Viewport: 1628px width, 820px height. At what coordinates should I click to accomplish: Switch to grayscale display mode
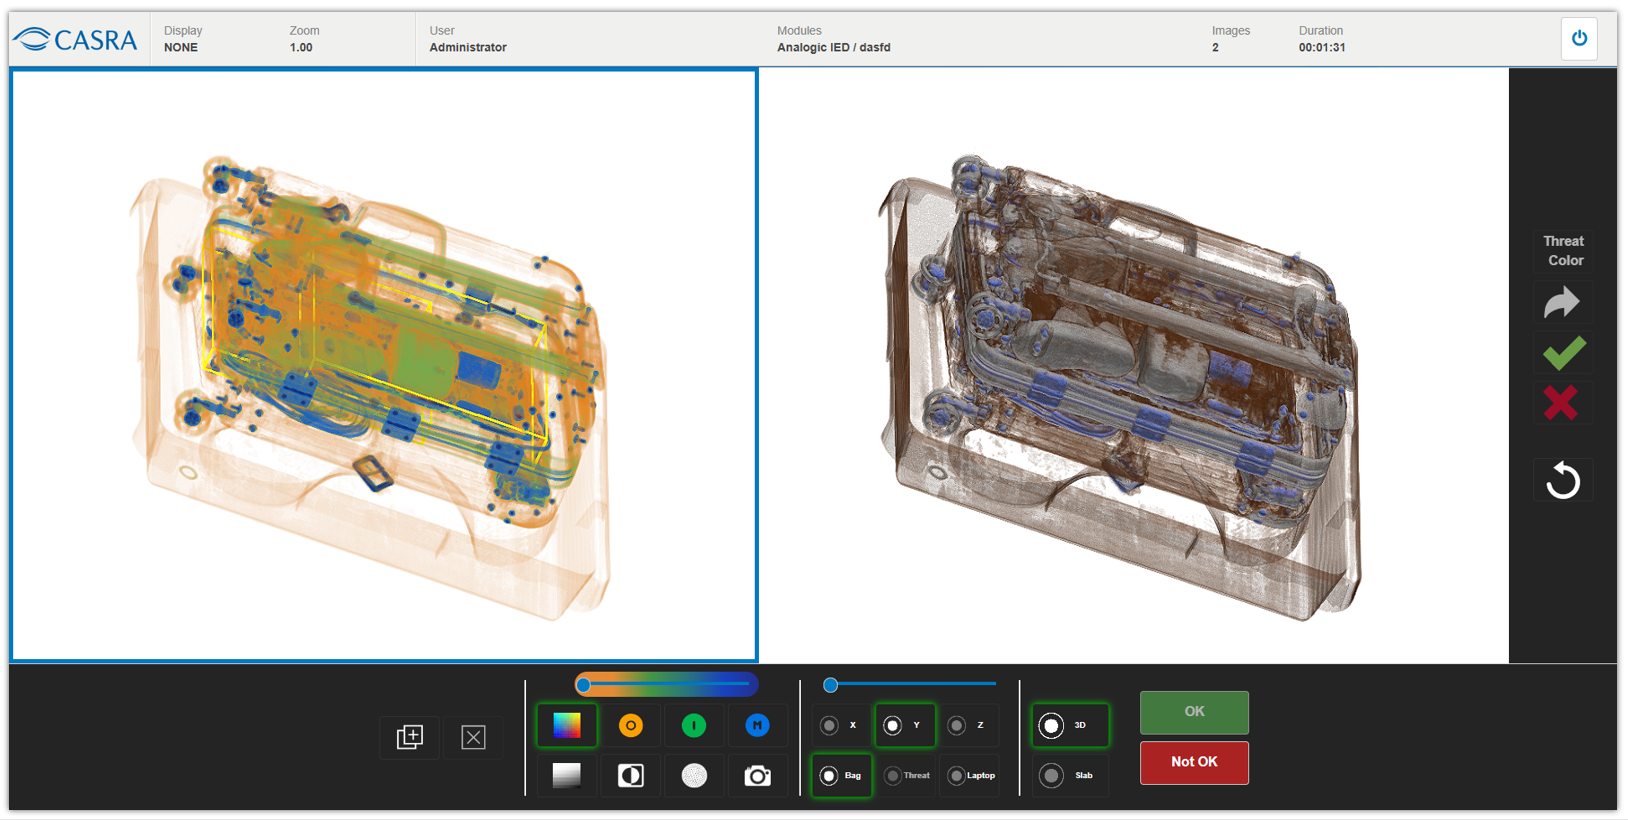coord(567,775)
